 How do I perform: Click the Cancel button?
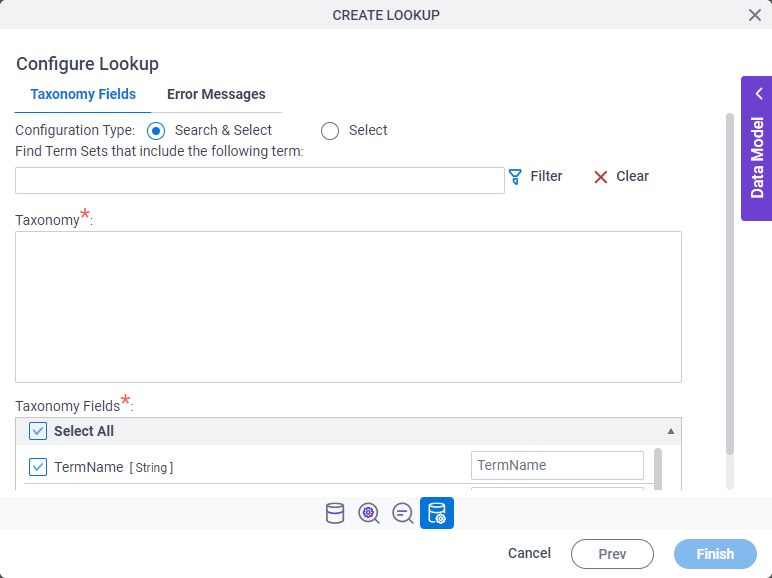click(x=529, y=553)
